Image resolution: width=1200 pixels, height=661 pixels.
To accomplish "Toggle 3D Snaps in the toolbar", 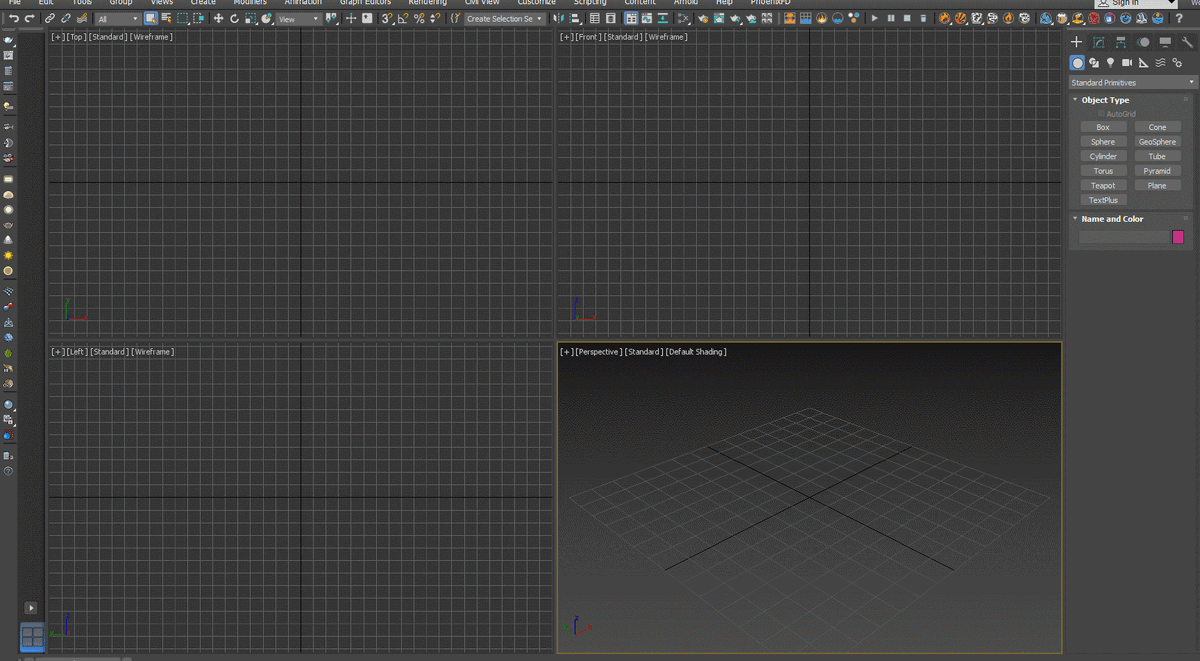I will coord(387,18).
